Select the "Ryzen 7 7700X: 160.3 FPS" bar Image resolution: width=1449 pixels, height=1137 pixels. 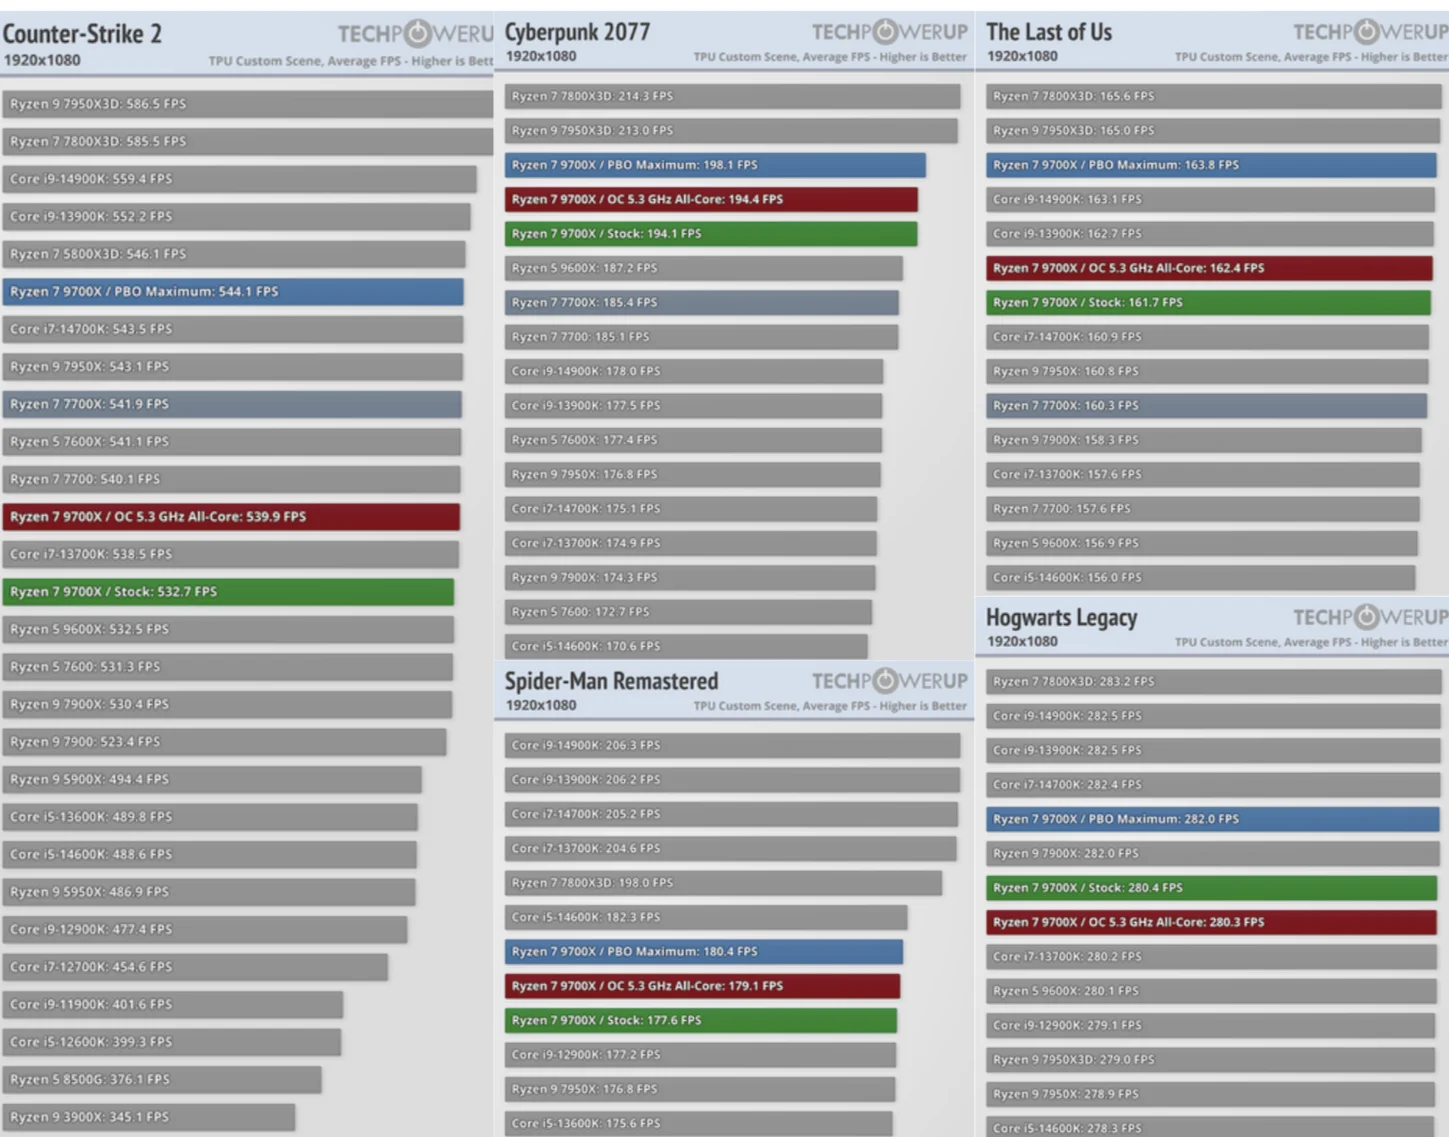click(1207, 405)
